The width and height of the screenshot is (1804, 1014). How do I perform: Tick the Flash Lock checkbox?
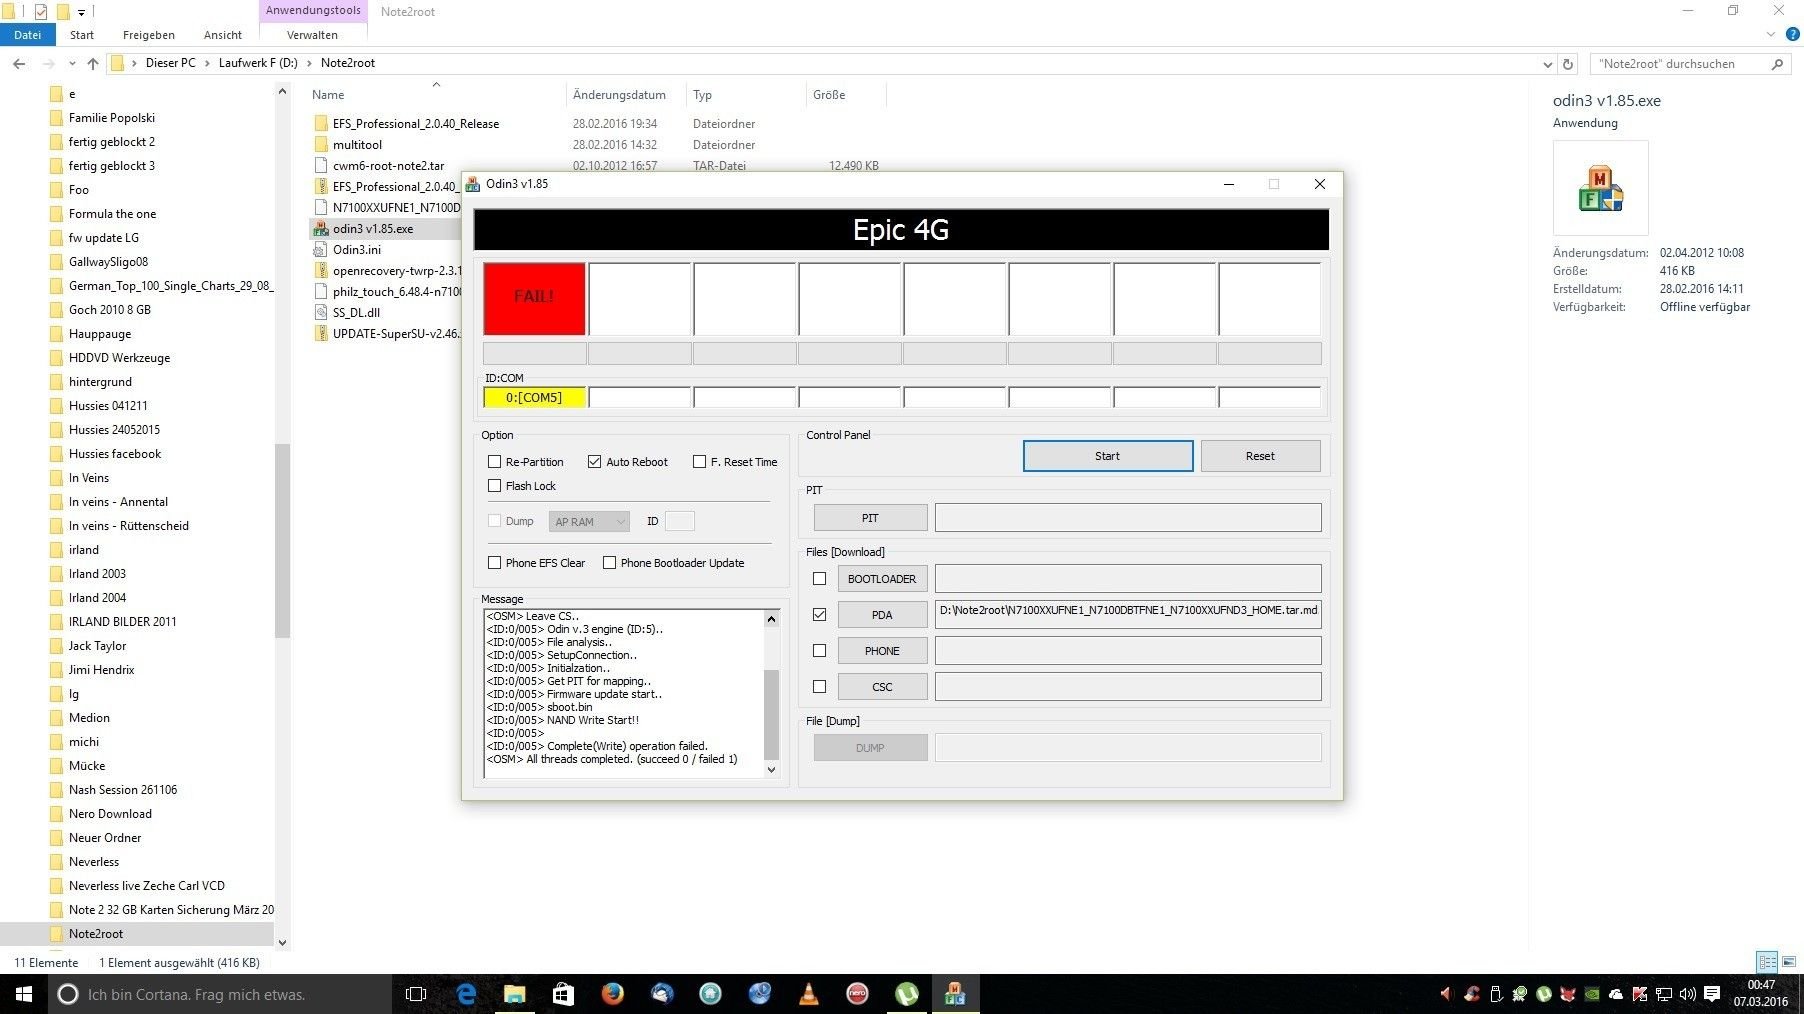pyautogui.click(x=494, y=486)
